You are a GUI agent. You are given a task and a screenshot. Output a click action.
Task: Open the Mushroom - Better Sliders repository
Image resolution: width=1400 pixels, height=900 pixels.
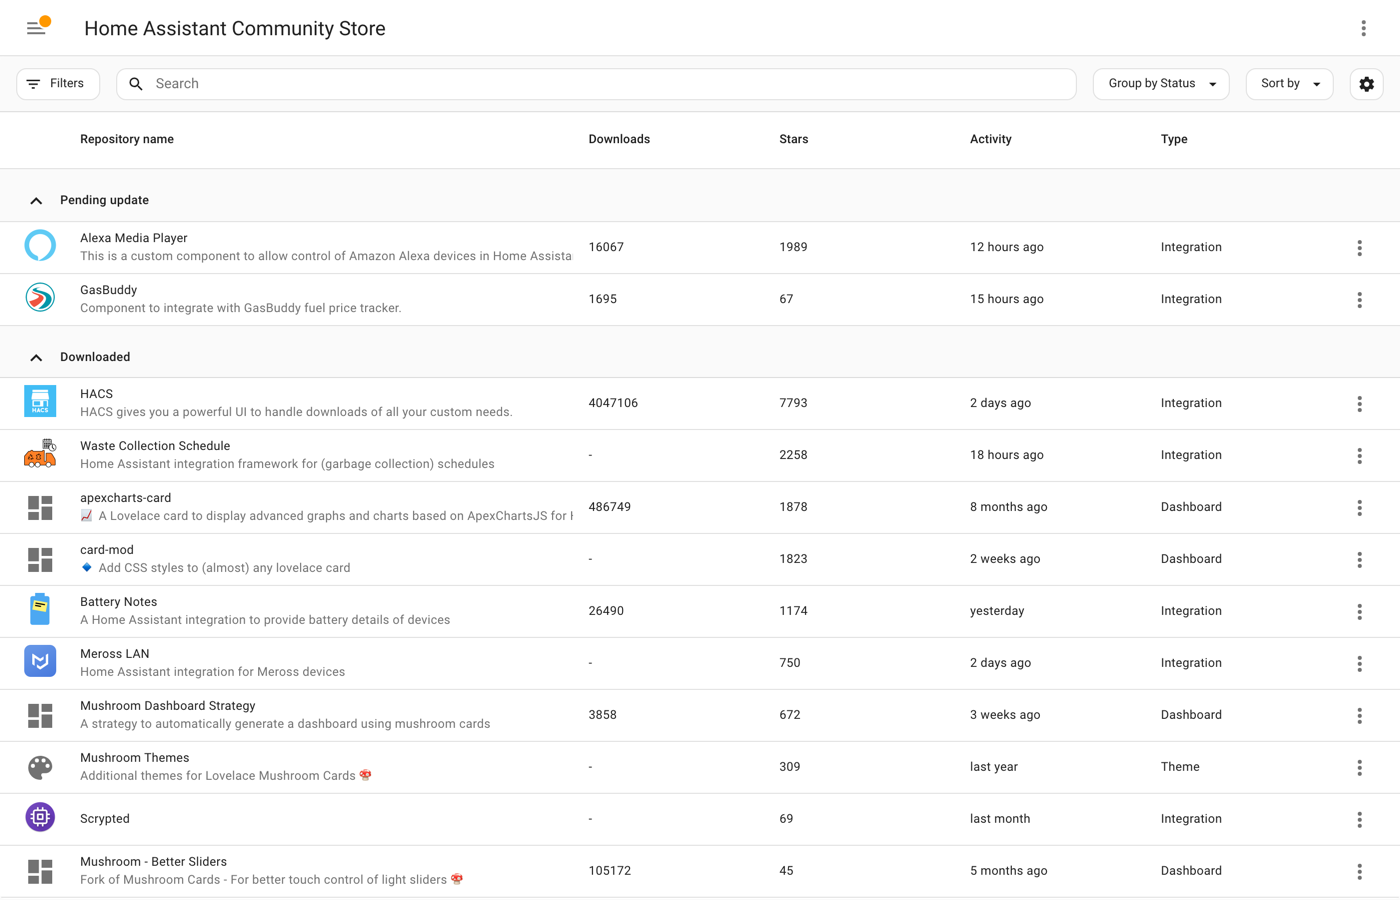(x=700, y=871)
